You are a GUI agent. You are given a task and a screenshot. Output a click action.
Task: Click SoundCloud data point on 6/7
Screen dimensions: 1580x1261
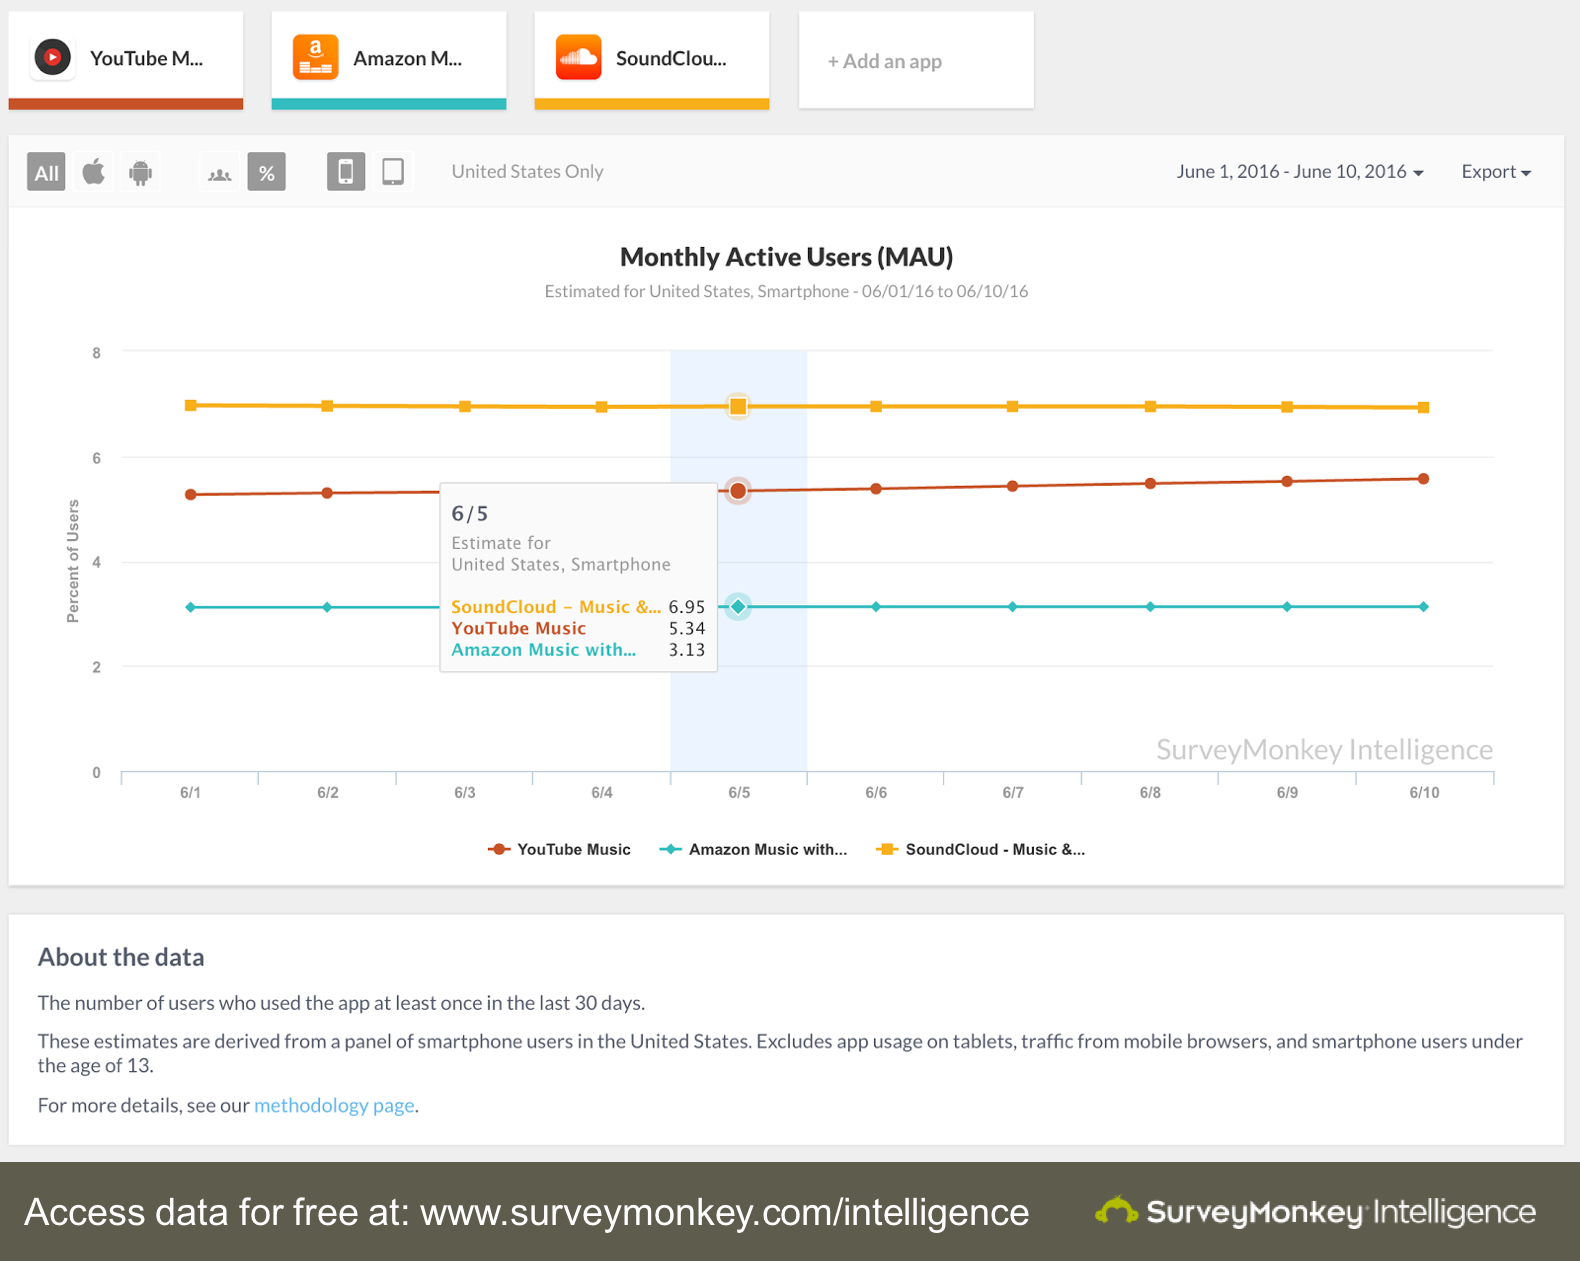1013,406
